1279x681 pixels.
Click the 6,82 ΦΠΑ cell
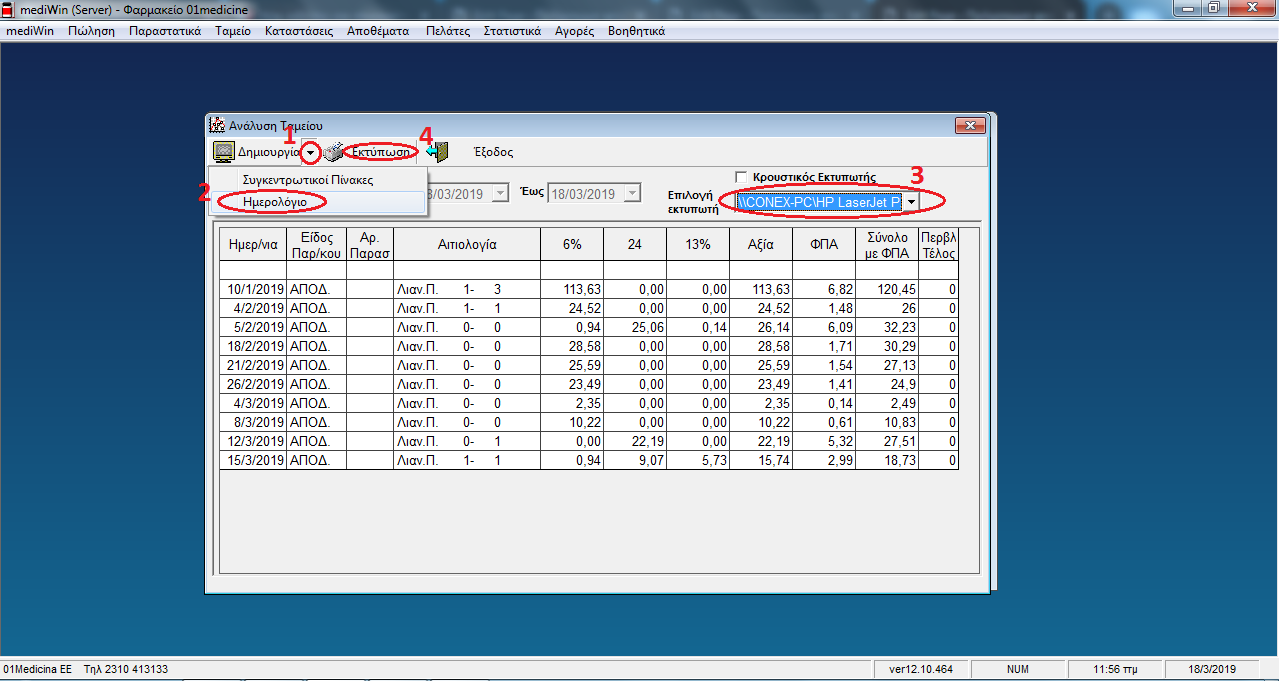pos(824,289)
